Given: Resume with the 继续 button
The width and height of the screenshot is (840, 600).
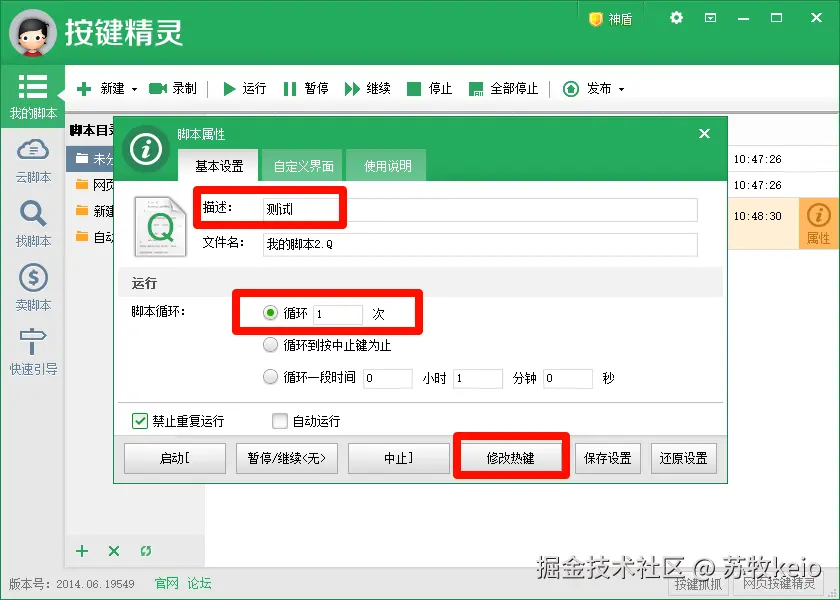Looking at the screenshot, I should [x=368, y=88].
